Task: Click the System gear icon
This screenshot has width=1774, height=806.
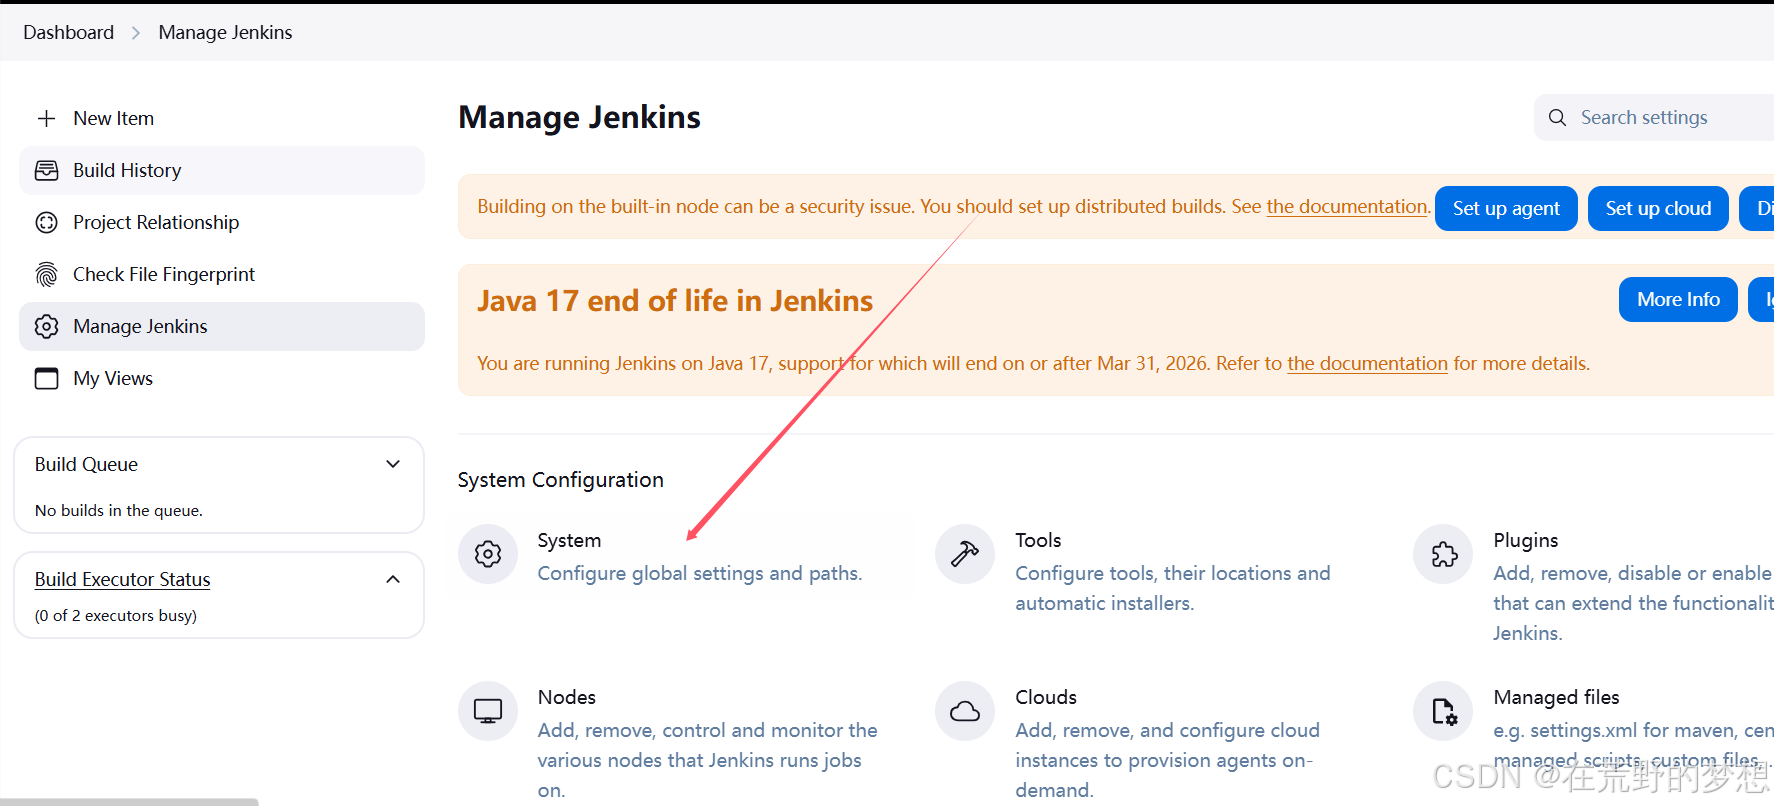Action: (x=488, y=554)
